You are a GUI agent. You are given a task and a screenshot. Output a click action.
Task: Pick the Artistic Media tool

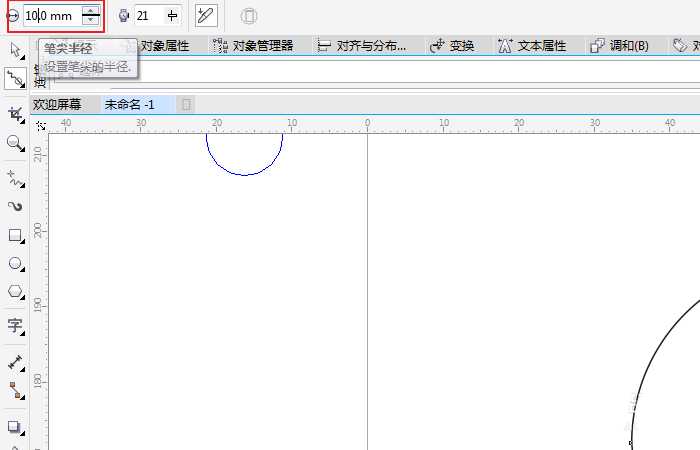point(15,206)
